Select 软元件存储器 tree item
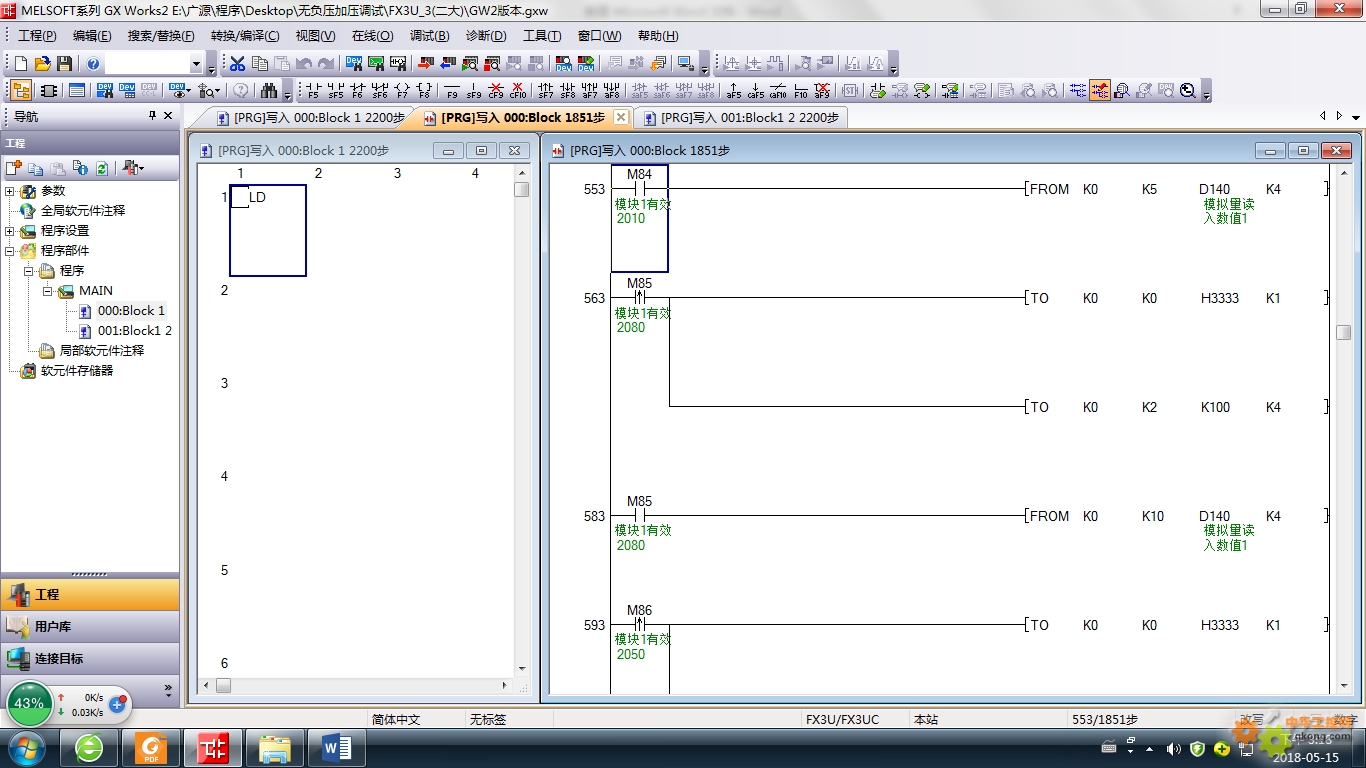This screenshot has width=1366, height=768. (77, 371)
